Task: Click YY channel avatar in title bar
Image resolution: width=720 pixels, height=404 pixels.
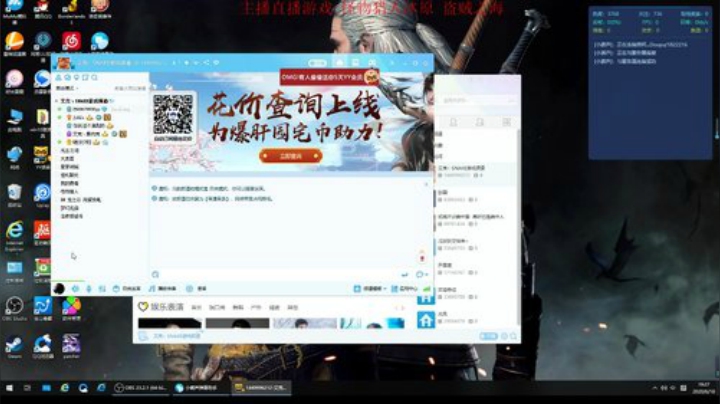Action: coord(64,62)
